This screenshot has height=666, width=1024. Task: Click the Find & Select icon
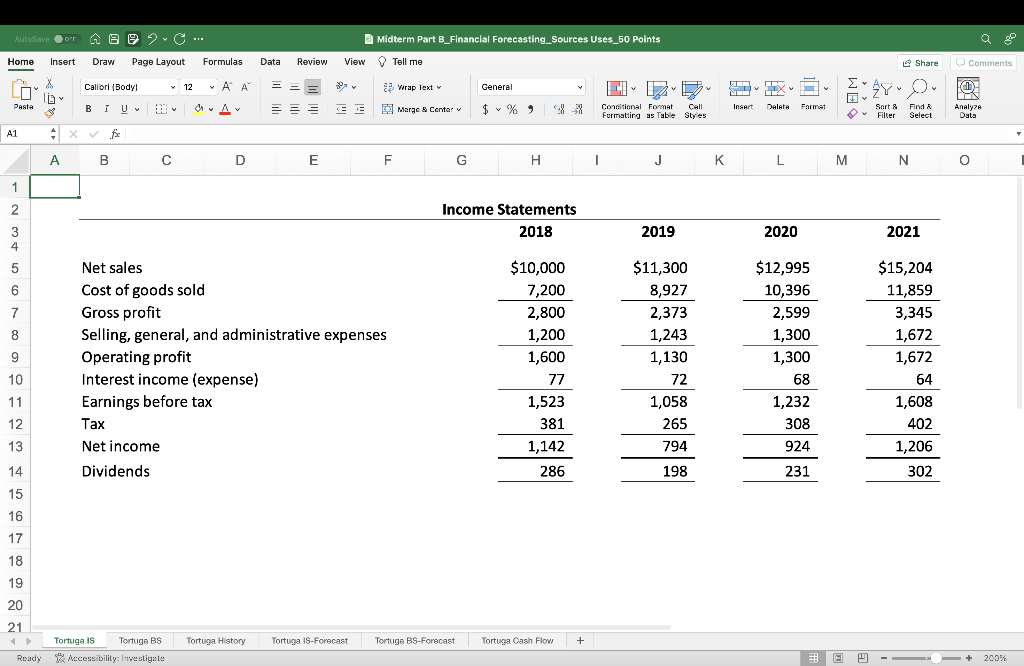(x=918, y=88)
